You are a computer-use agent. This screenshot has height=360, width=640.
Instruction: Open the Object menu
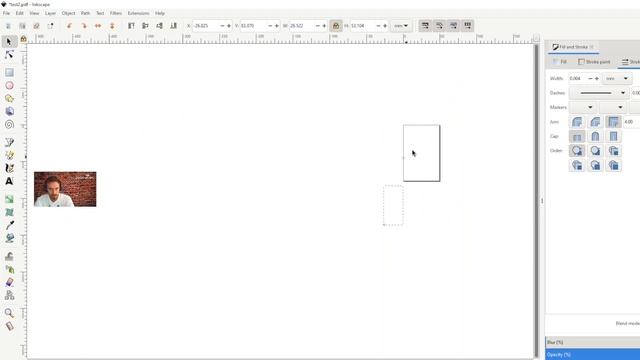(68, 13)
